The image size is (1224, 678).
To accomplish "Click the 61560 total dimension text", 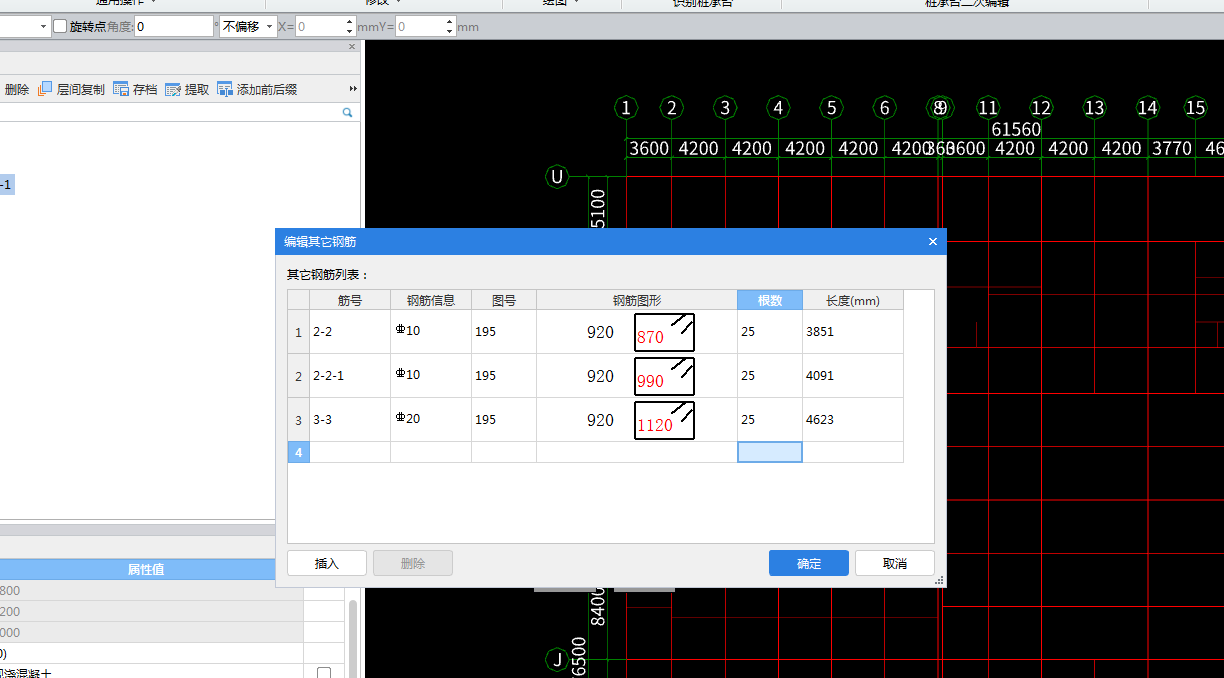I will point(1016,130).
